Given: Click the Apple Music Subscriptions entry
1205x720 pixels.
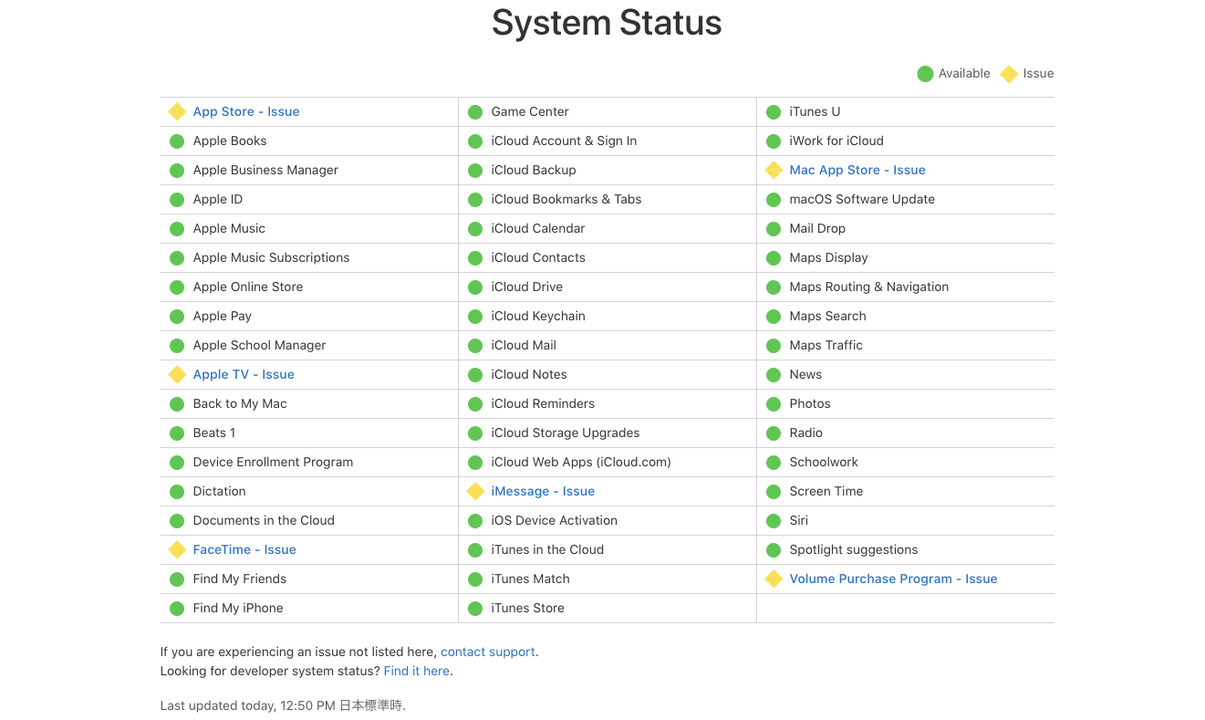Looking at the screenshot, I should point(271,257).
